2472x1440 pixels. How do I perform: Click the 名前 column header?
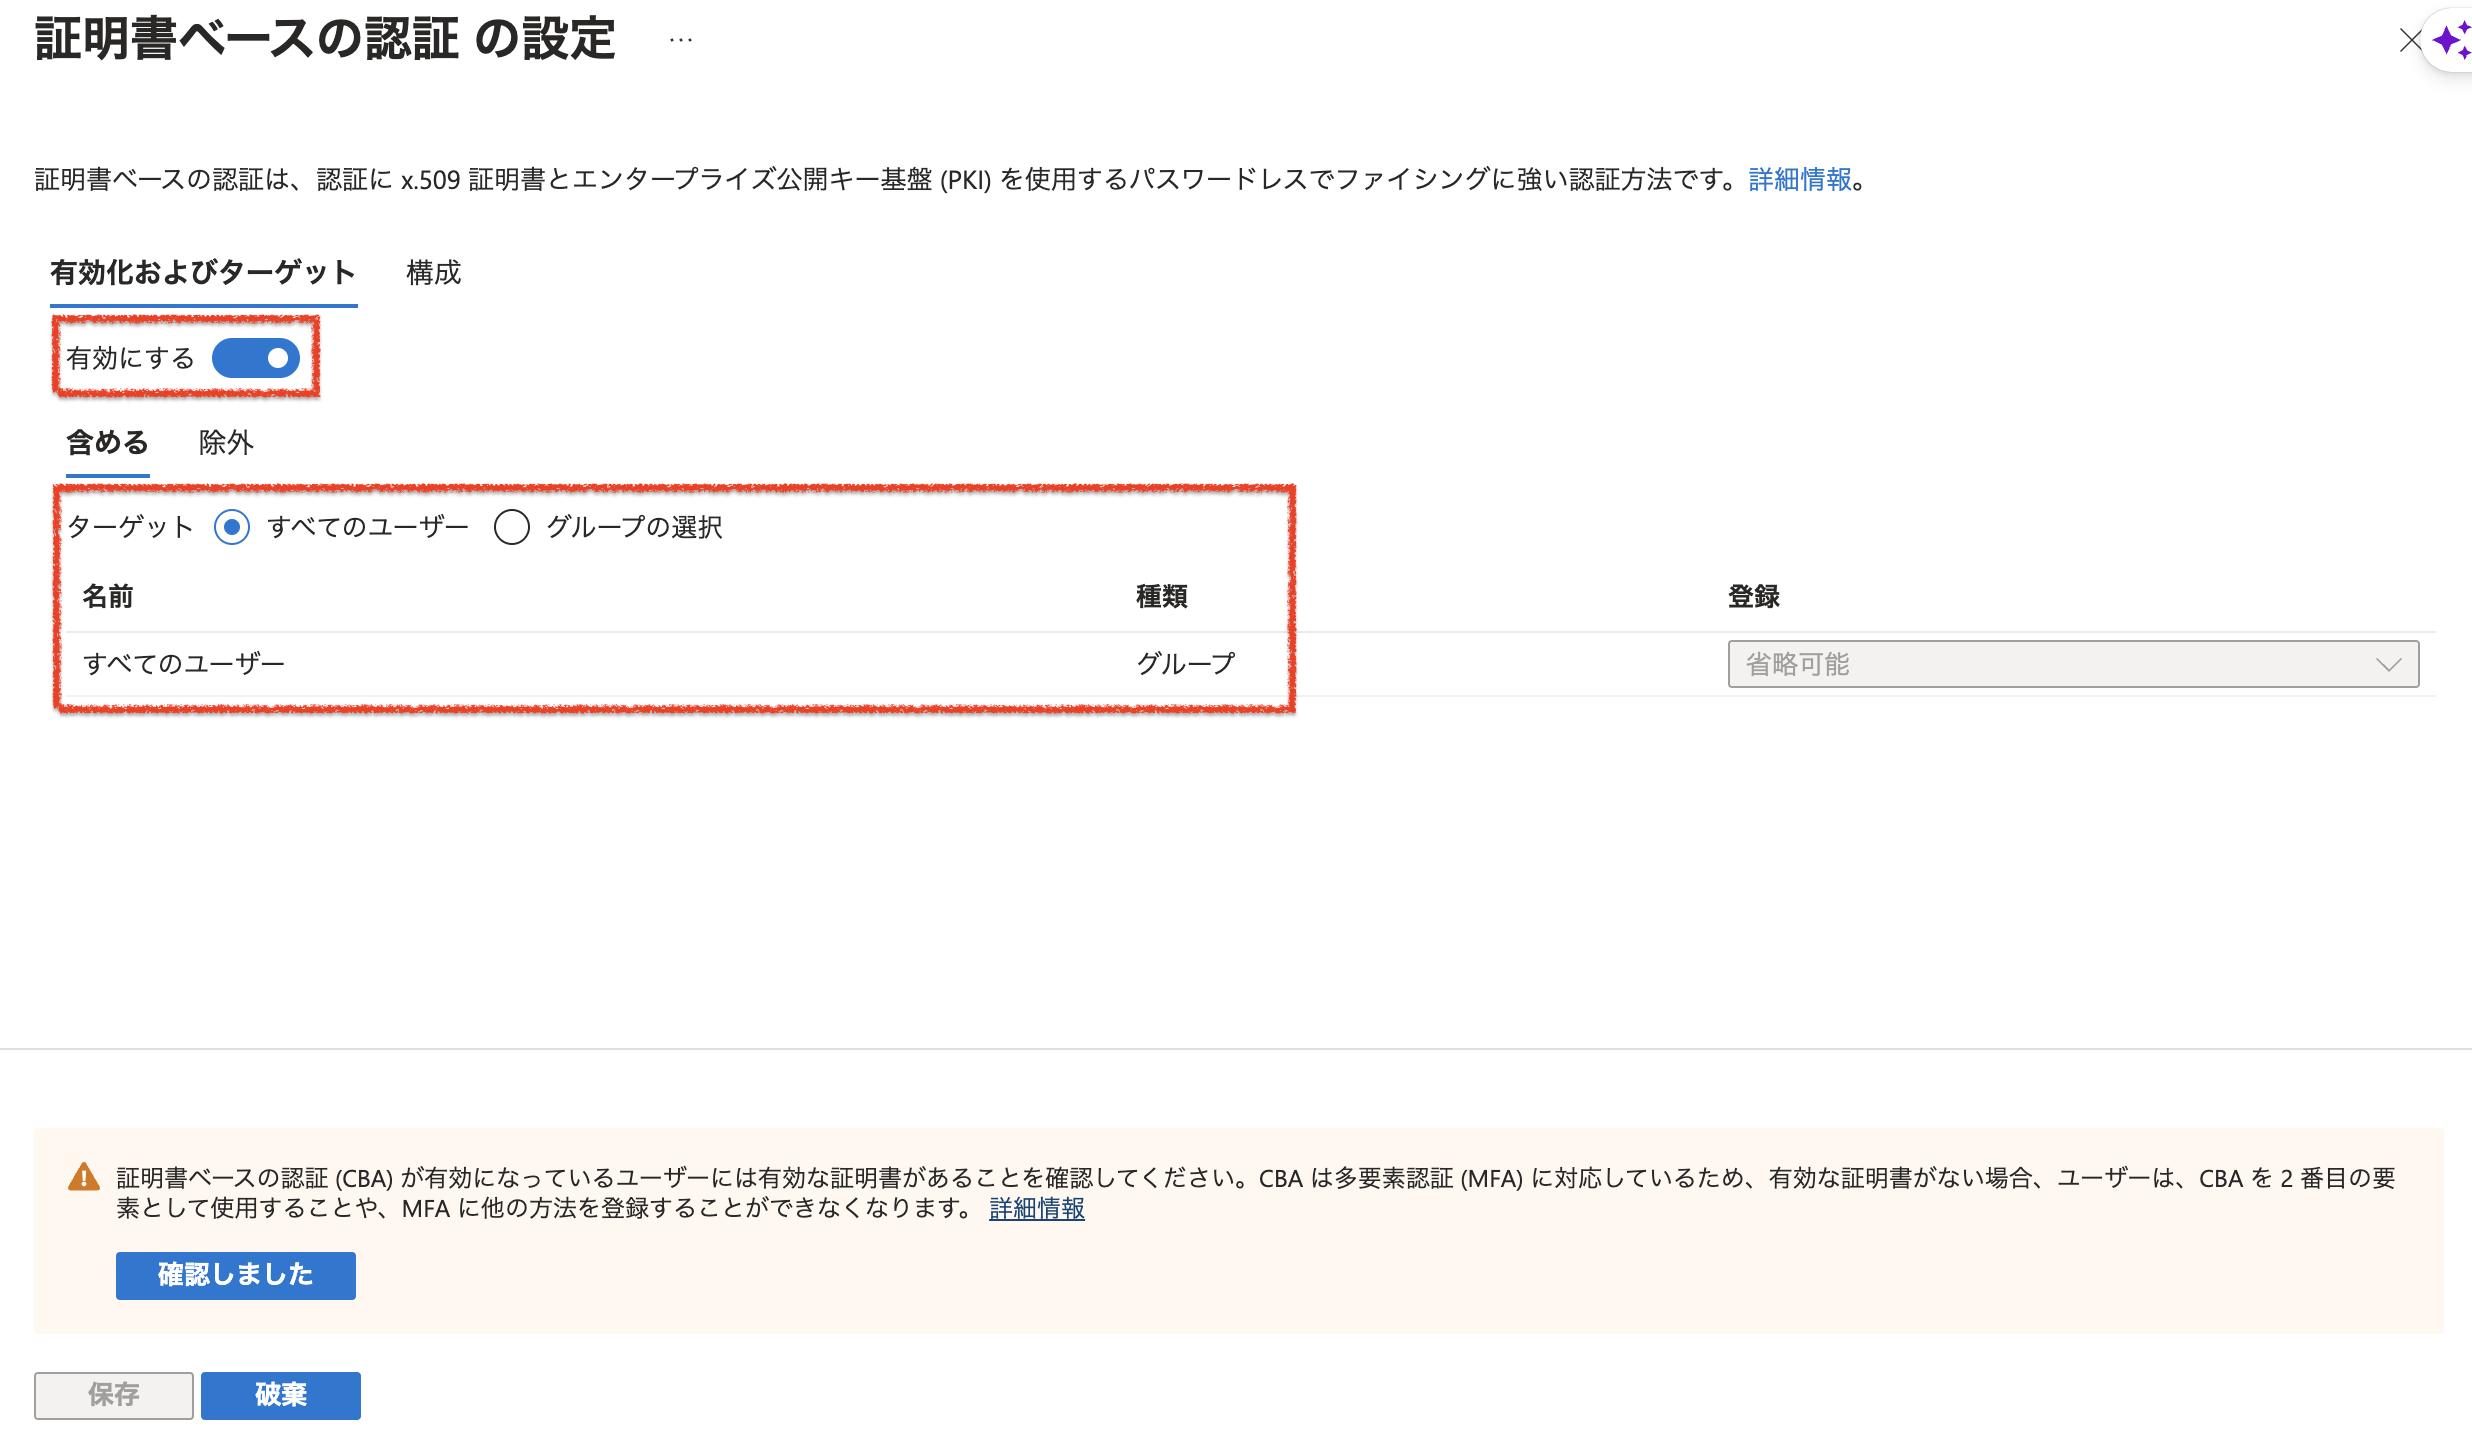(108, 596)
